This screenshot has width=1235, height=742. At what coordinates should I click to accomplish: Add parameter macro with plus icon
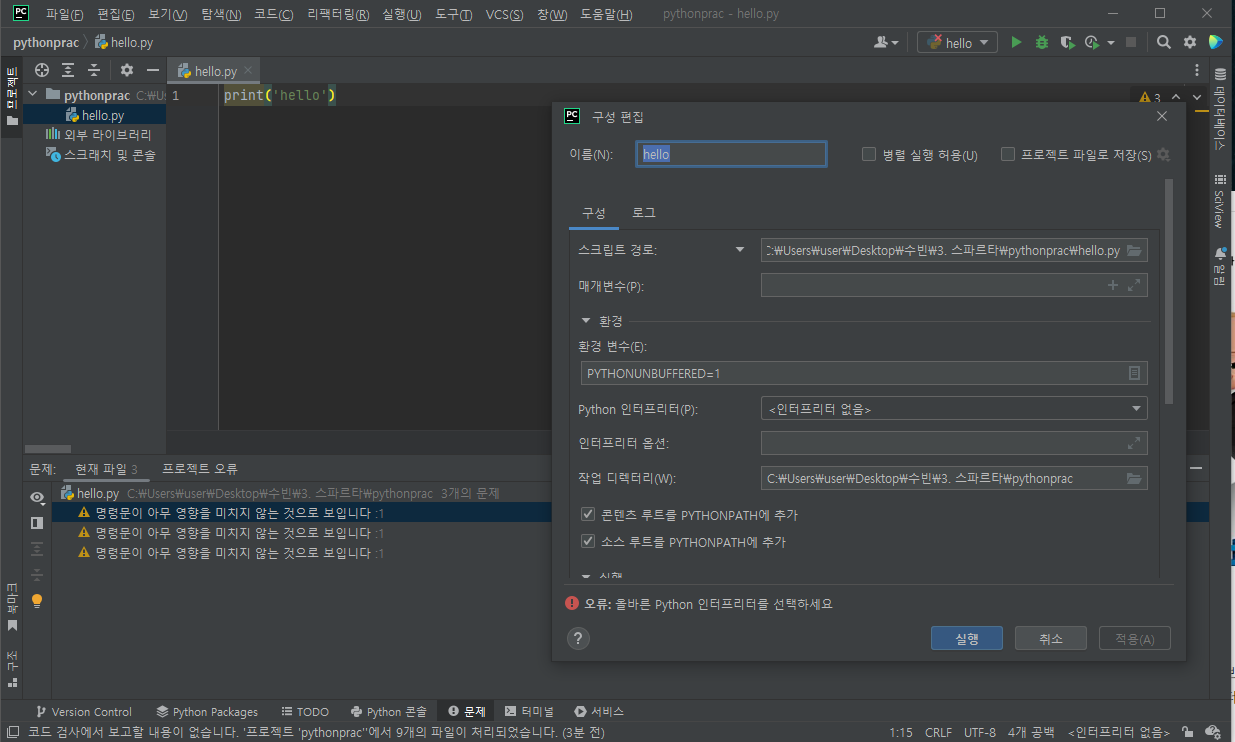coord(1112,286)
